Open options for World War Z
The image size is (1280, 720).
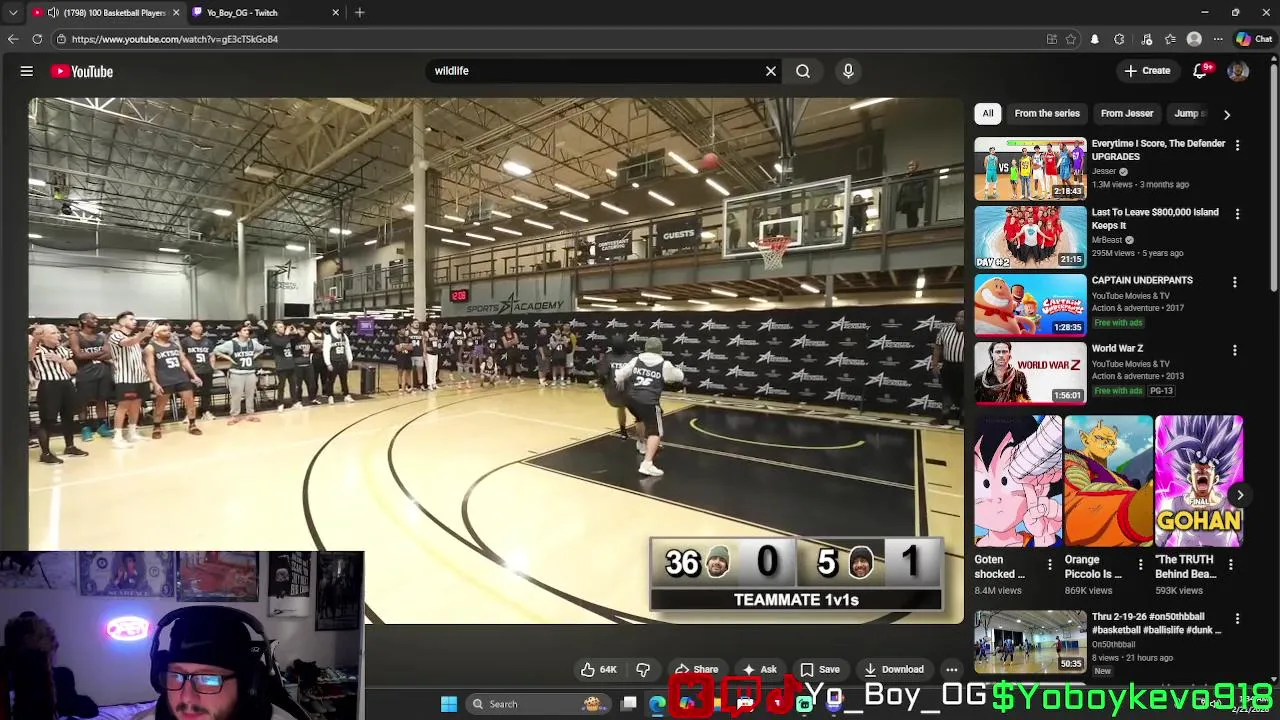pyautogui.click(x=1235, y=351)
